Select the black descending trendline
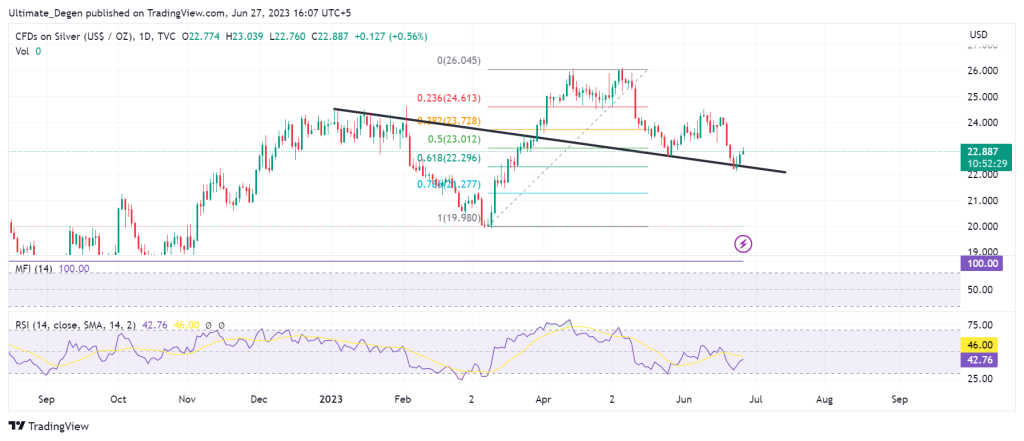 pyautogui.click(x=560, y=140)
